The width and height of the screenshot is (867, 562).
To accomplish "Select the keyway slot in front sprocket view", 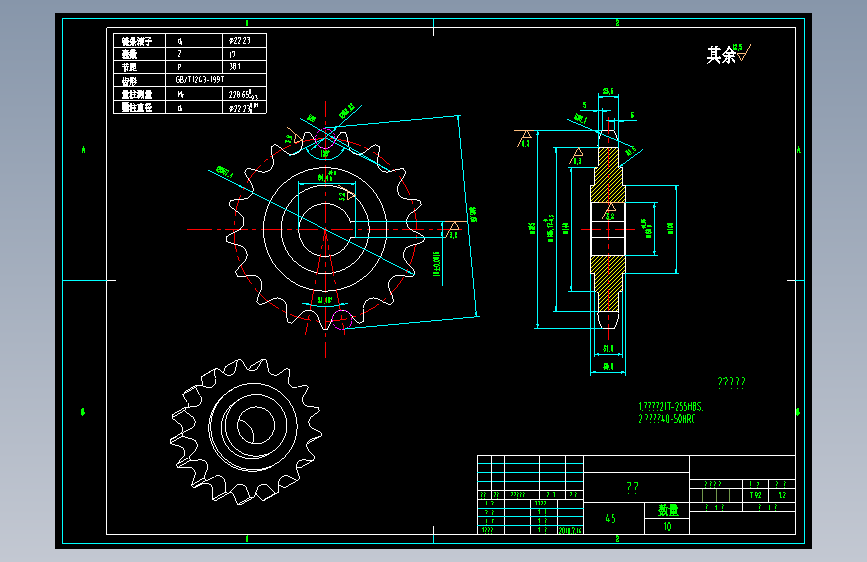I will pyautogui.click(x=351, y=229).
